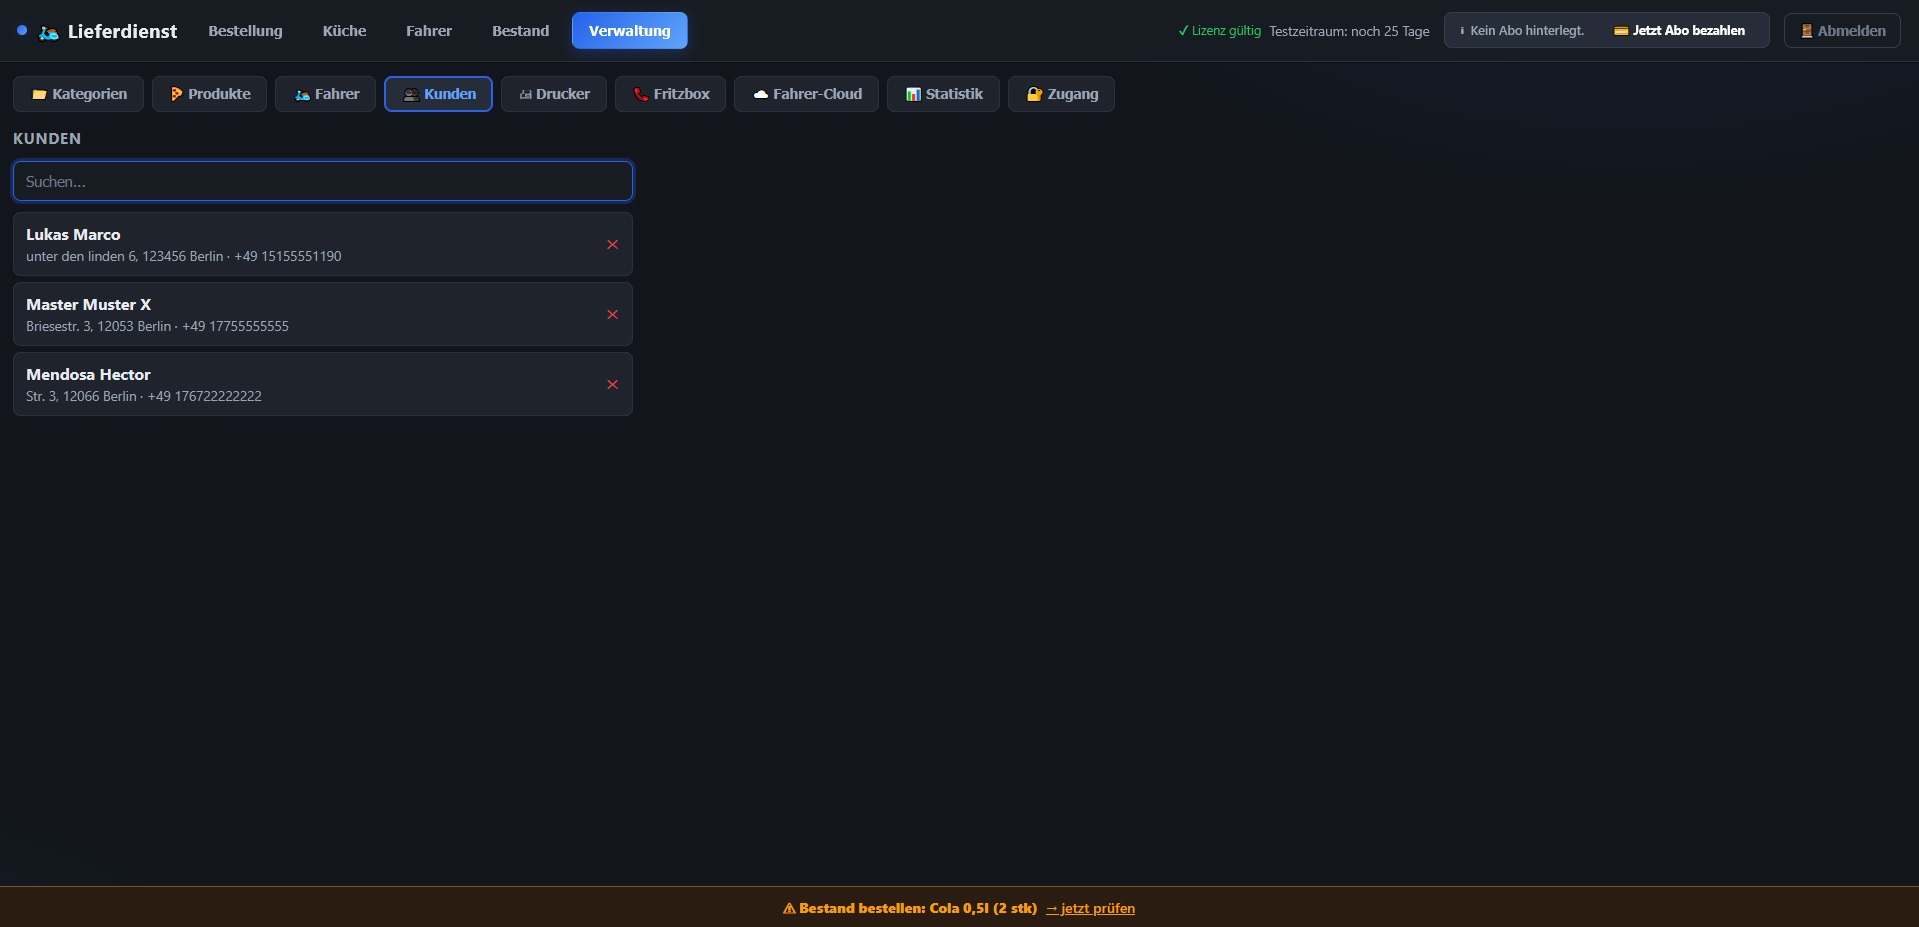Select the Kunden tab
This screenshot has width=1919, height=927.
[438, 94]
